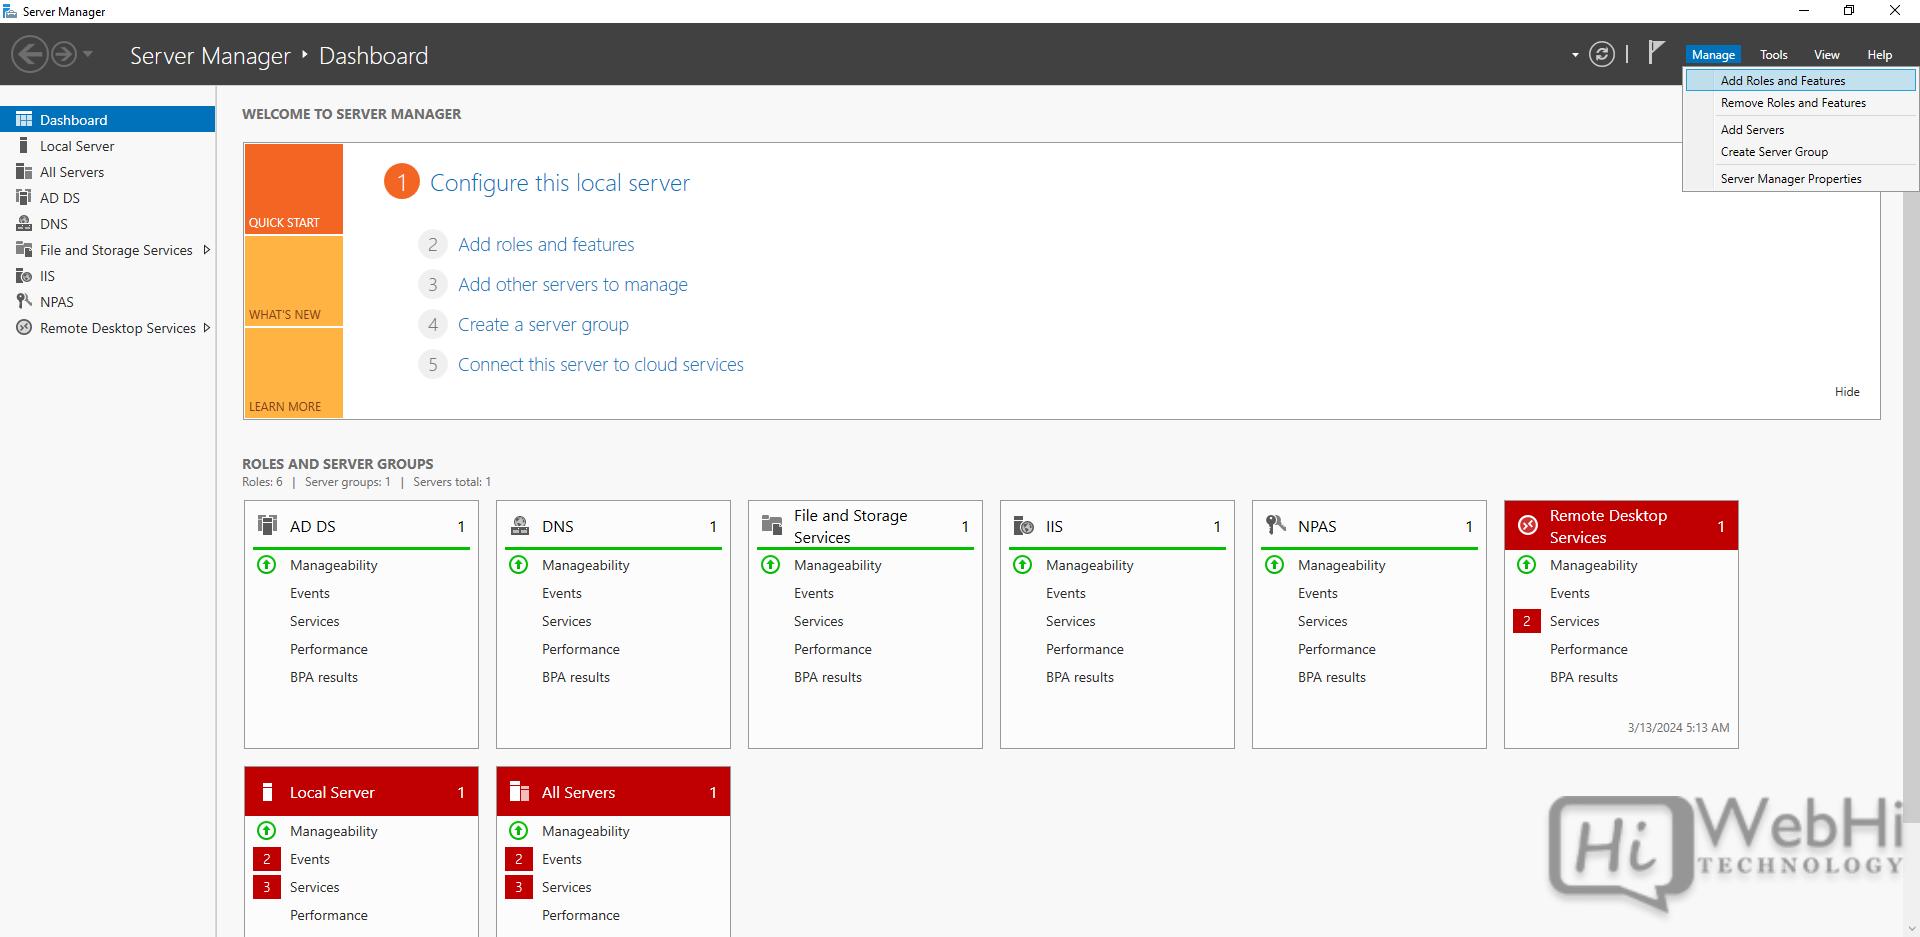Screen dimensions: 1920x937
Task: Click the NPAS tile icon
Action: click(1275, 525)
